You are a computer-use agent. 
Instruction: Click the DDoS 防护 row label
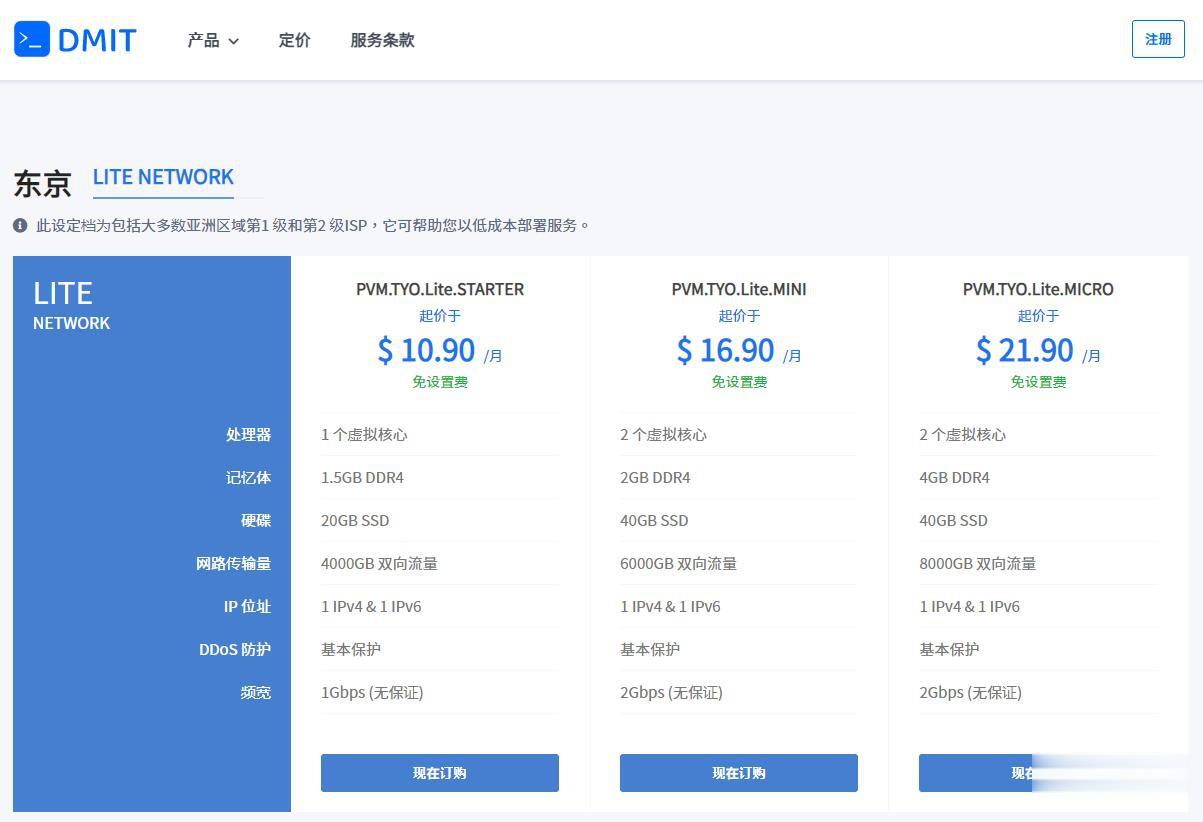[235, 650]
